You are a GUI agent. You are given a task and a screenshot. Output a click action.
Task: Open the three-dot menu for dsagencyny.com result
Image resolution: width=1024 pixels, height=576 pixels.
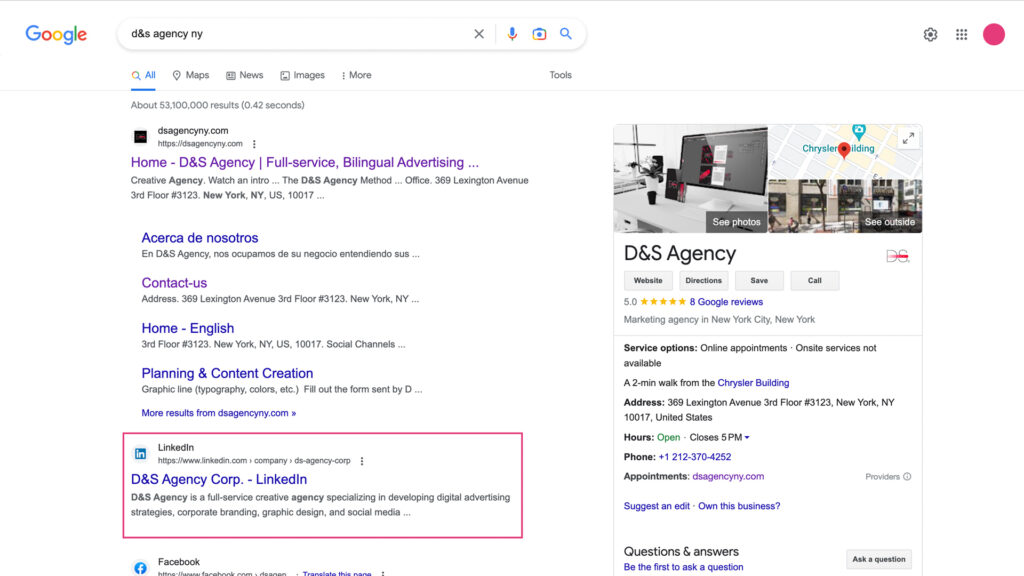point(254,144)
